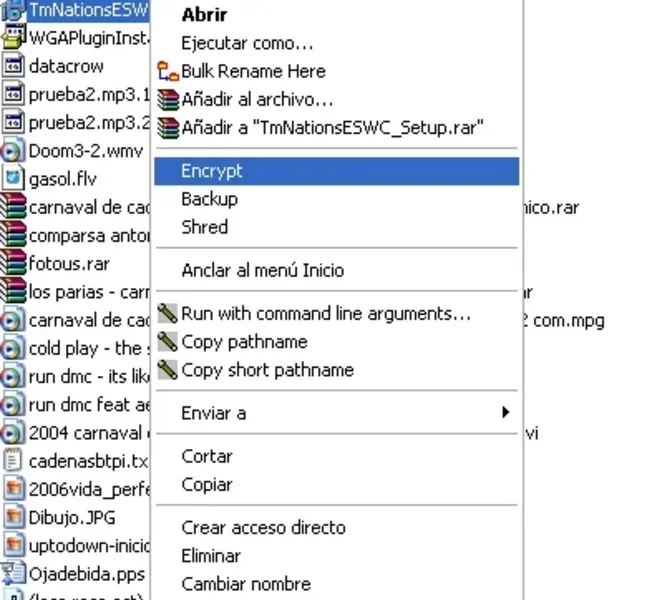The height and width of the screenshot is (600, 647).
Task: Choose Ejecutar como... from the context menu
Action: (x=336, y=43)
